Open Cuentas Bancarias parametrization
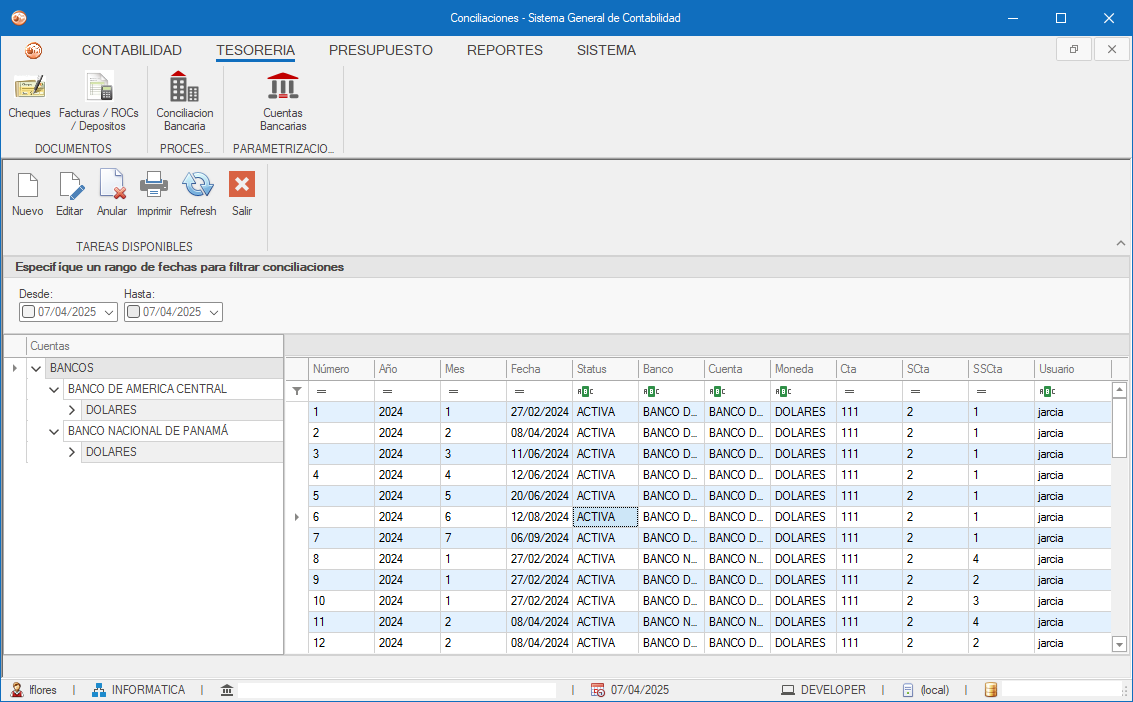Viewport: 1133px width, 702px height. 283,102
